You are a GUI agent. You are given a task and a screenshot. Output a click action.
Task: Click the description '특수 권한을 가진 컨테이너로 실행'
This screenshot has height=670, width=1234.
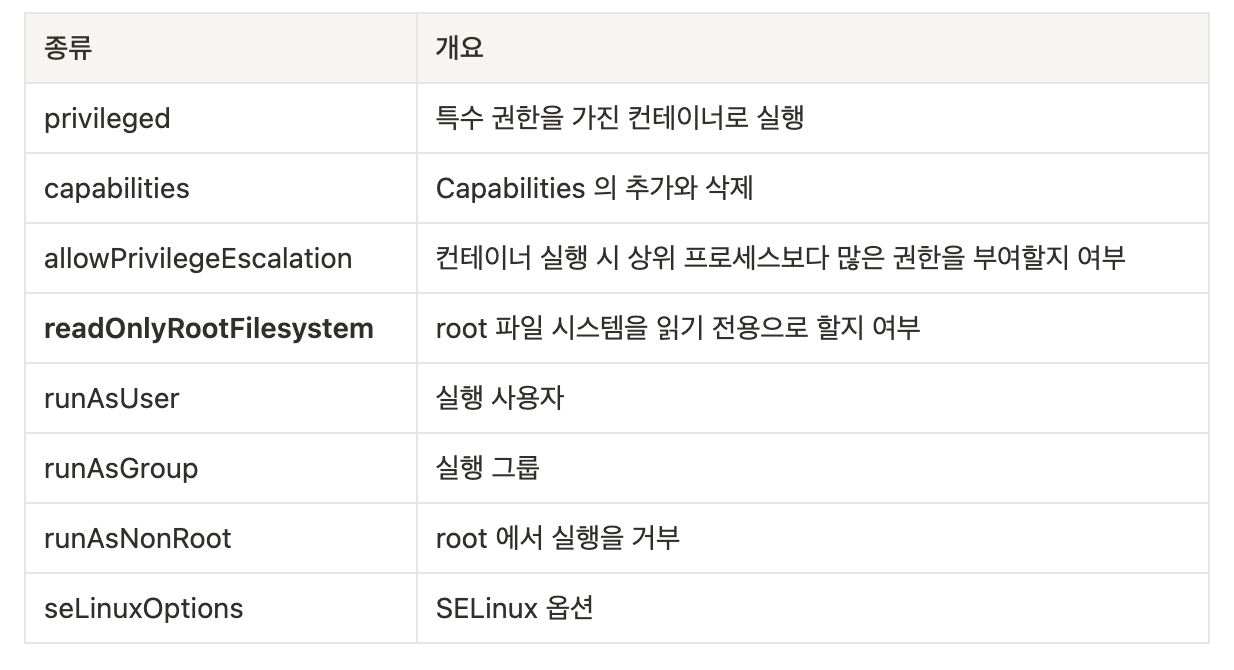pyautogui.click(x=620, y=118)
